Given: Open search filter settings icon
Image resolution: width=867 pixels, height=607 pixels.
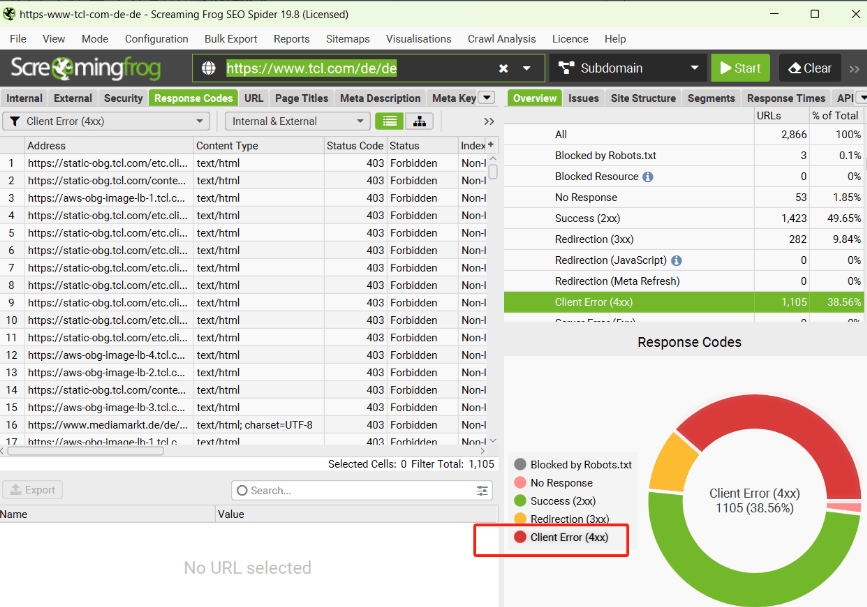Looking at the screenshot, I should [483, 490].
